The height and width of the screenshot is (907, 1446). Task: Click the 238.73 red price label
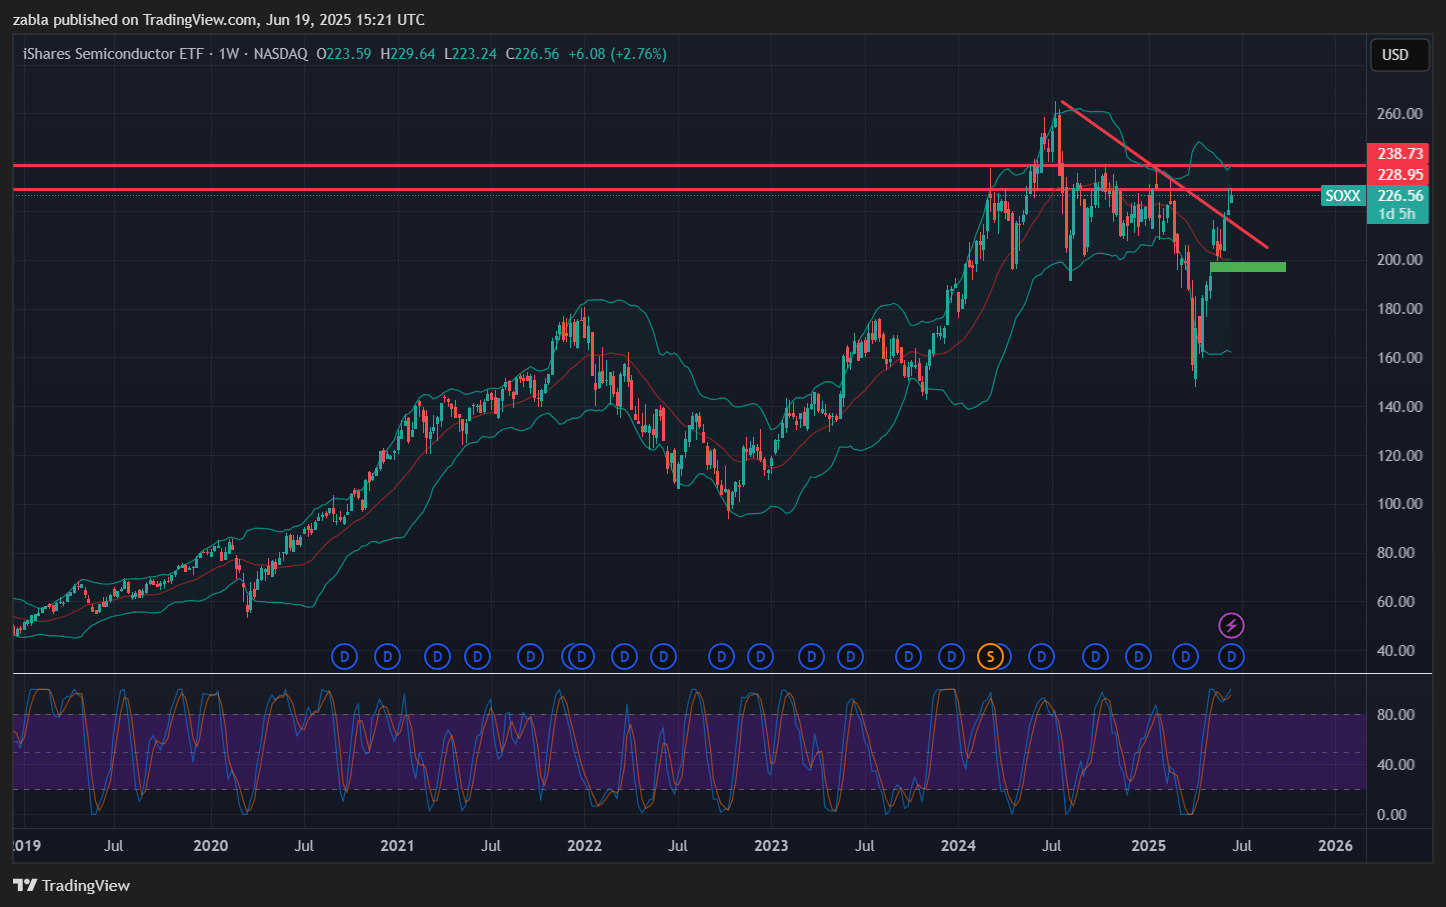(x=1399, y=154)
